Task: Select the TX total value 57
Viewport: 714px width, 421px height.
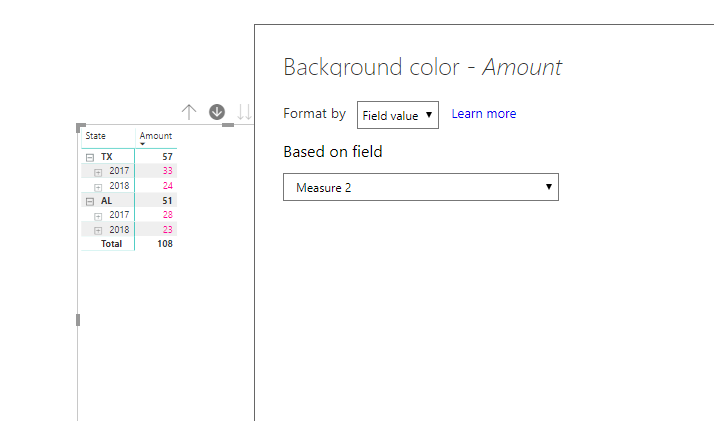Action: [x=167, y=157]
